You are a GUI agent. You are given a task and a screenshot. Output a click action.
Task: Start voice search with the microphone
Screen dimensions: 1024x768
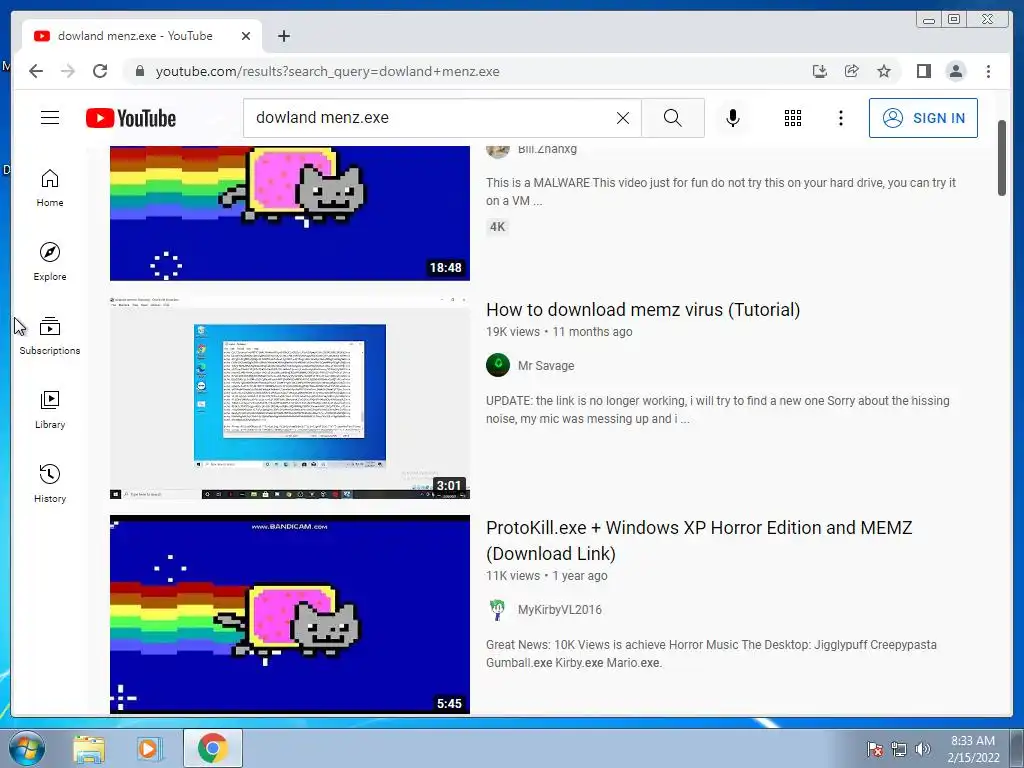[733, 118]
